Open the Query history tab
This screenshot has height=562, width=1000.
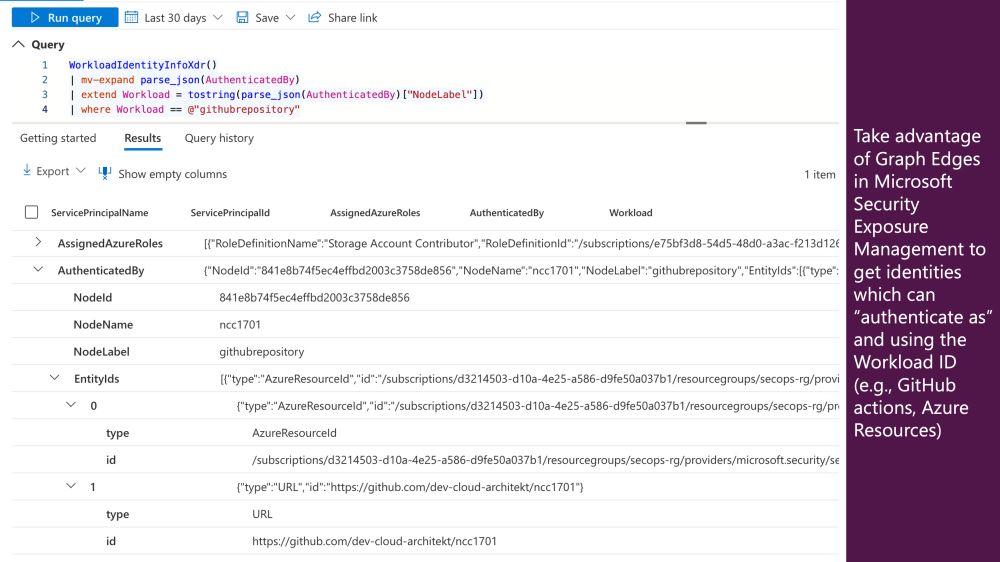point(219,138)
